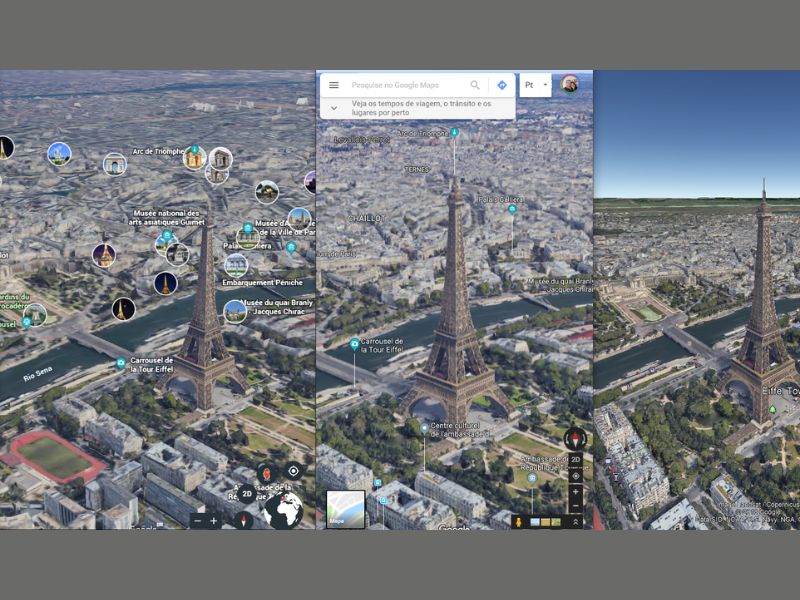Zoom out with minus in middle panel
The width and height of the screenshot is (800, 600).
[x=576, y=506]
